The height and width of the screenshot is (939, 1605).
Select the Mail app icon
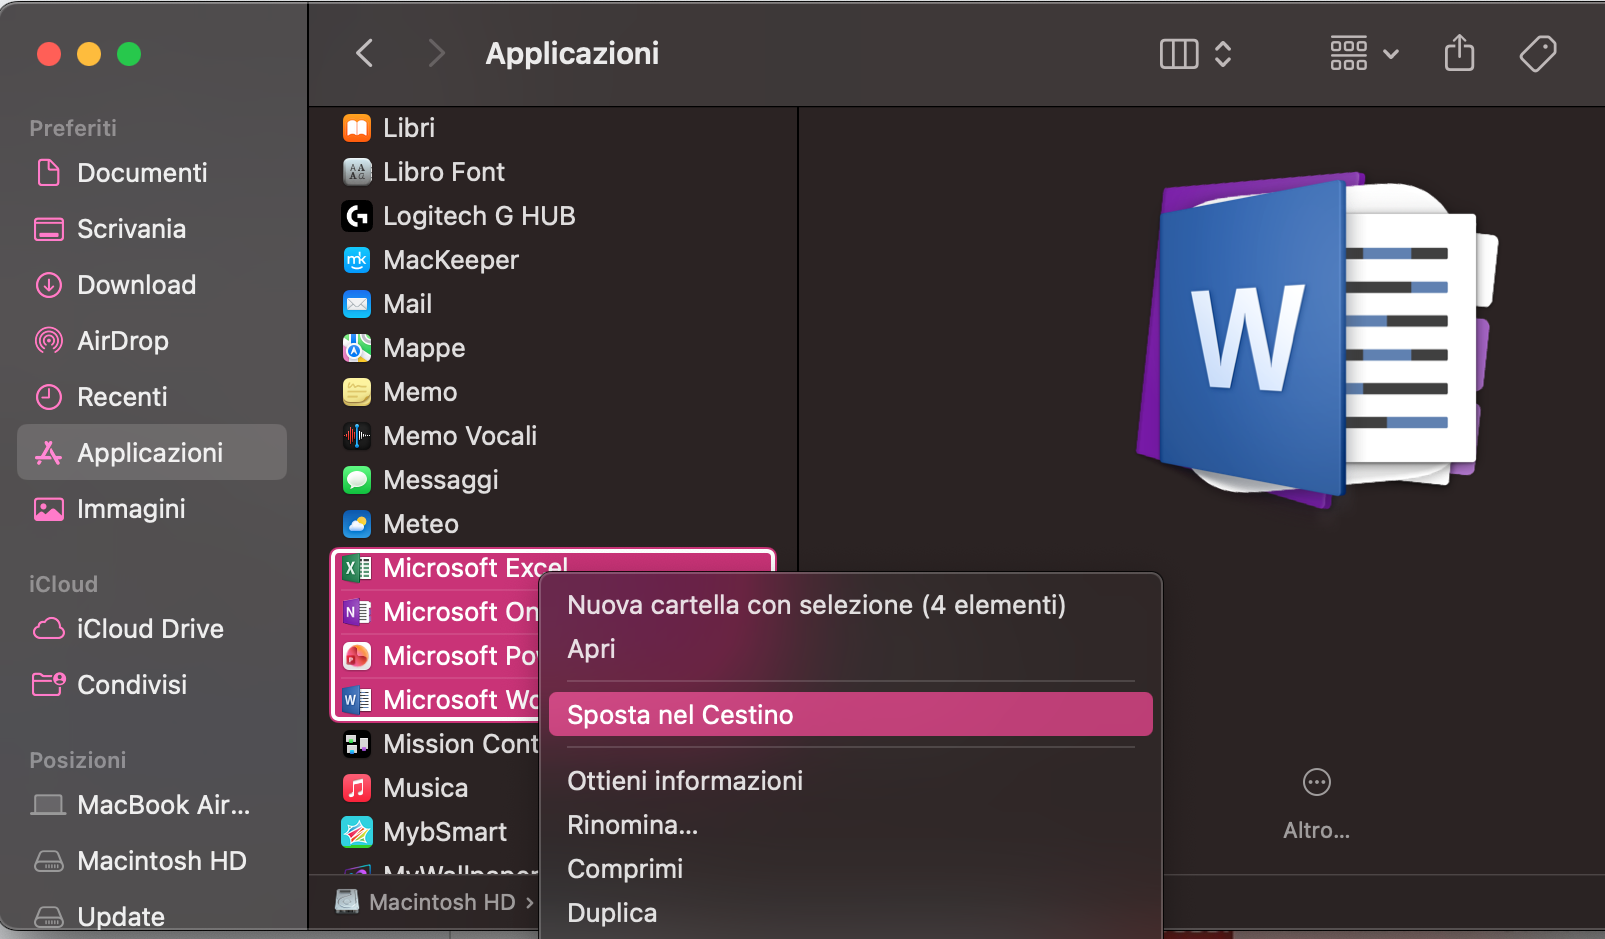pos(357,304)
